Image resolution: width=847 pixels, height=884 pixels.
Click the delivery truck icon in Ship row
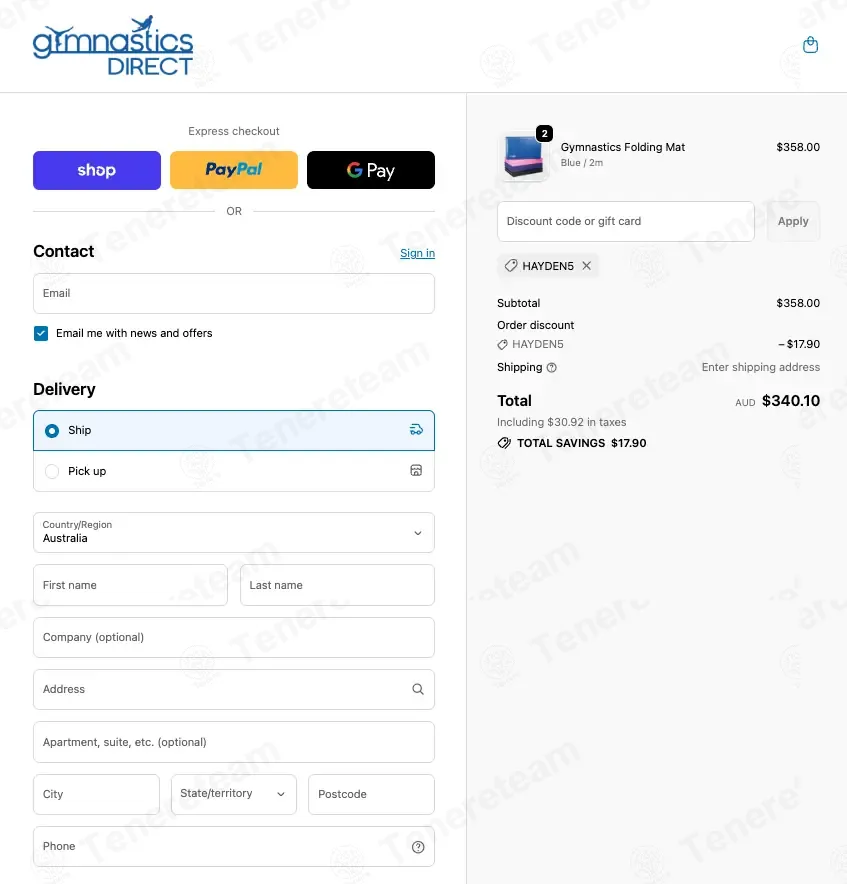416,430
